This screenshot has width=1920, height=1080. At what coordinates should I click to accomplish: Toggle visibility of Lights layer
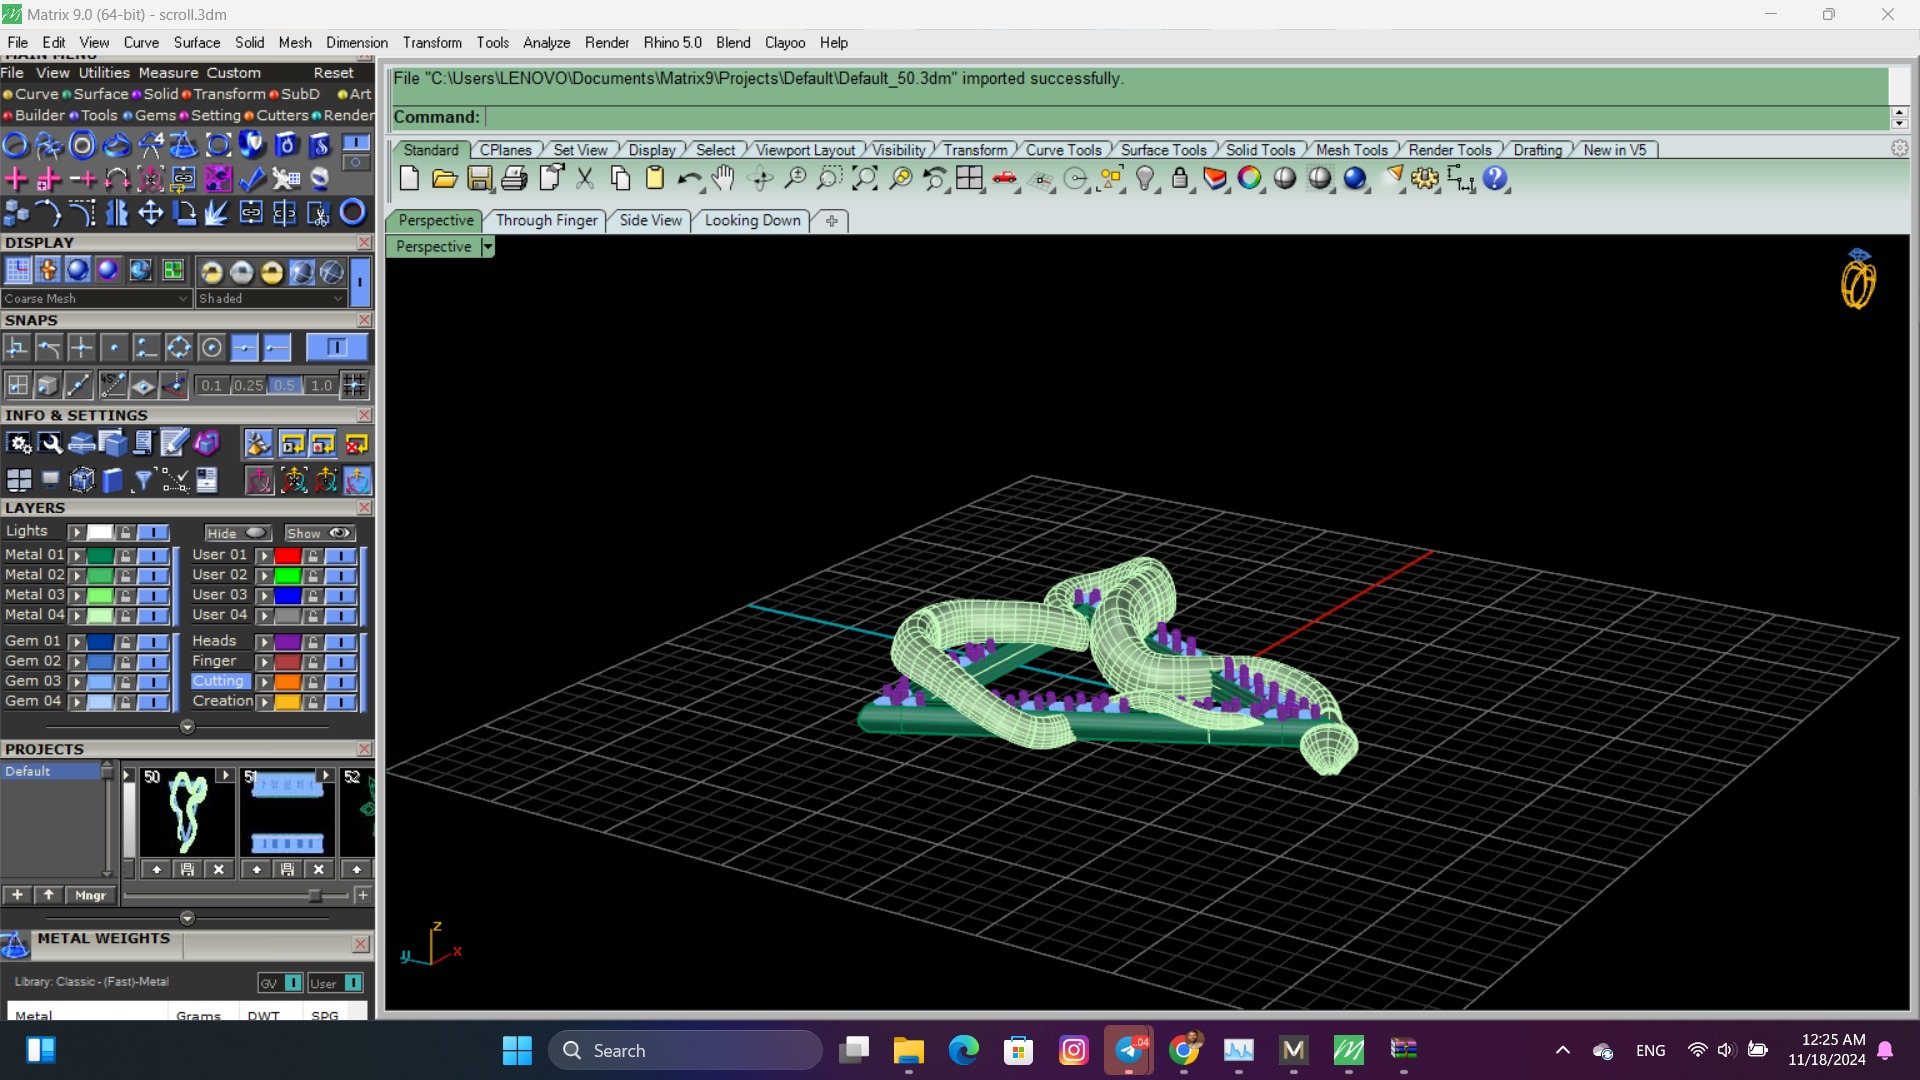click(153, 532)
